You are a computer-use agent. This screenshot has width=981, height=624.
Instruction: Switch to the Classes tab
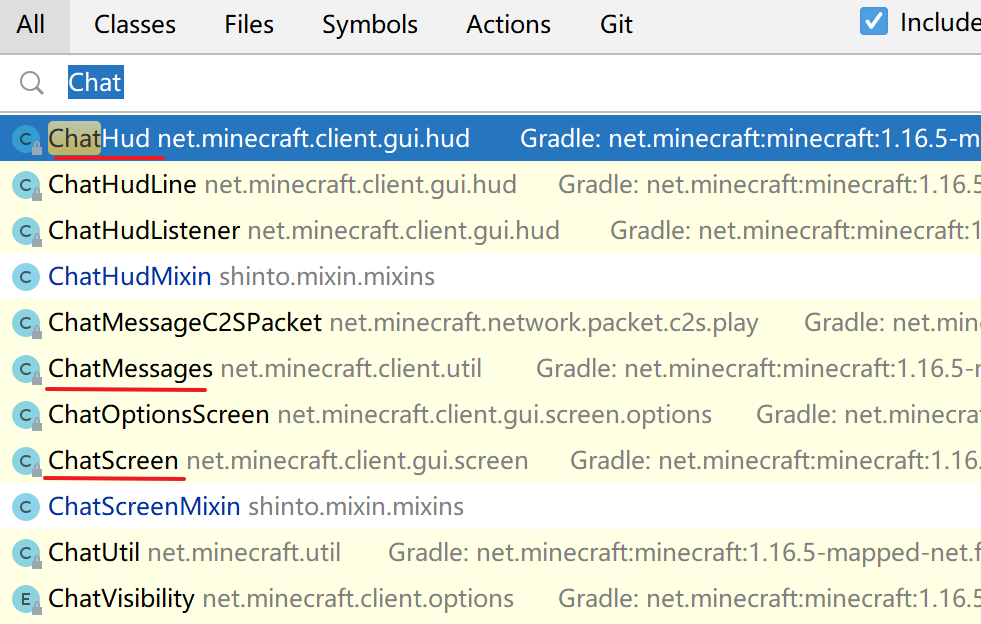(x=135, y=25)
